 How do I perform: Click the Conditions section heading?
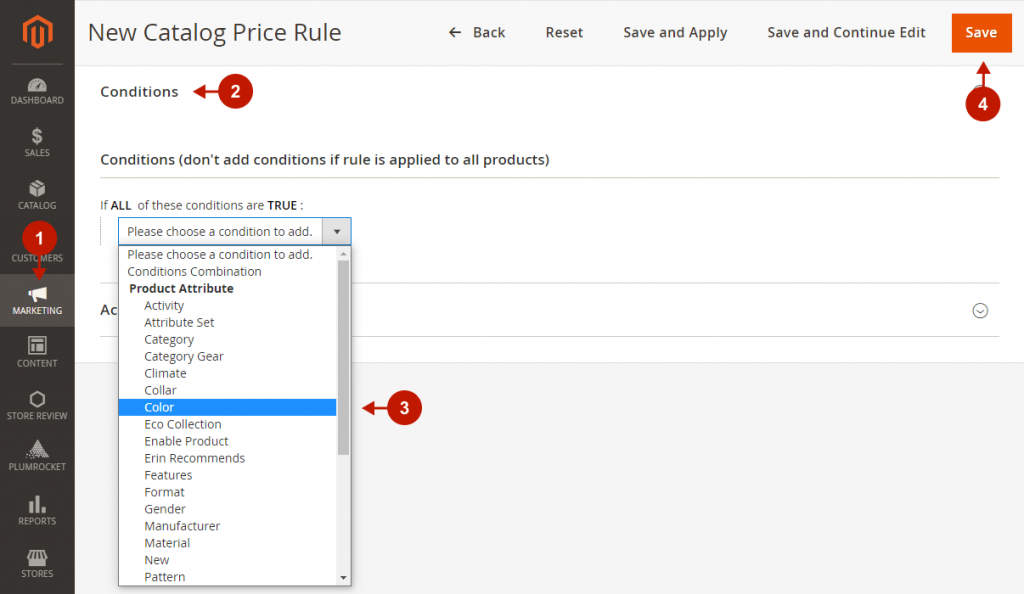(139, 91)
